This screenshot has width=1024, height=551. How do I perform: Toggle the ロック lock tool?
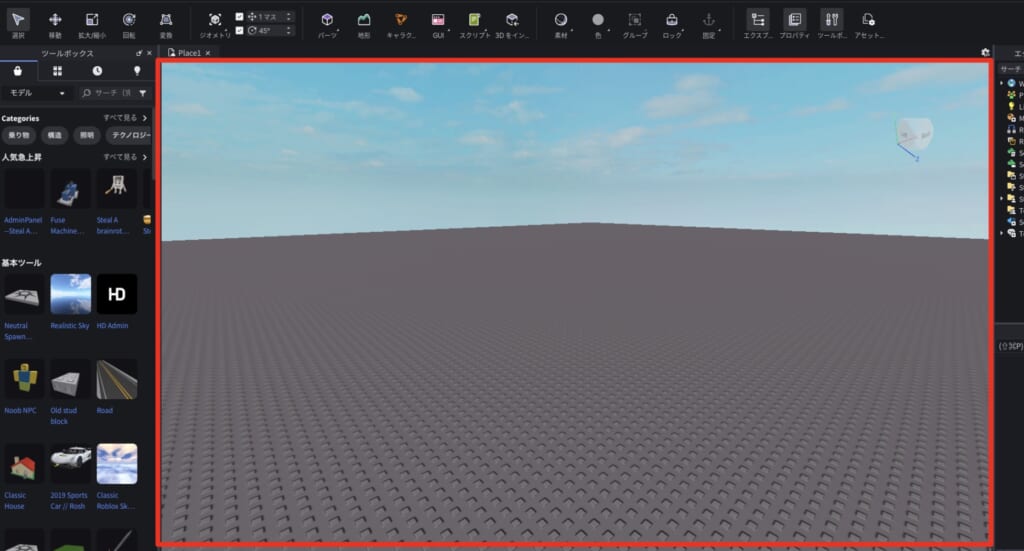(672, 20)
